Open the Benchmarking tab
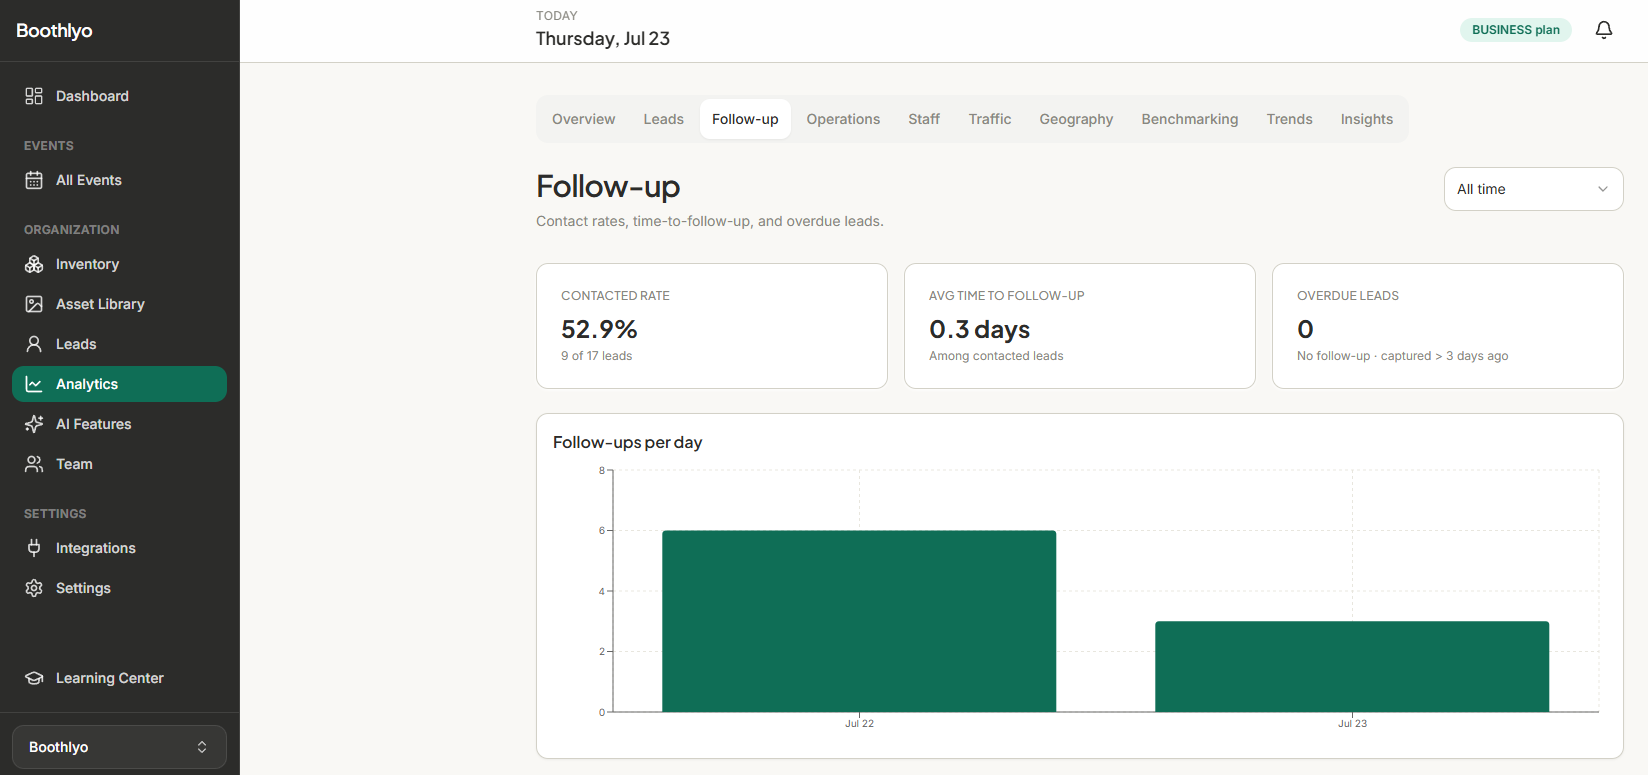 1190,119
